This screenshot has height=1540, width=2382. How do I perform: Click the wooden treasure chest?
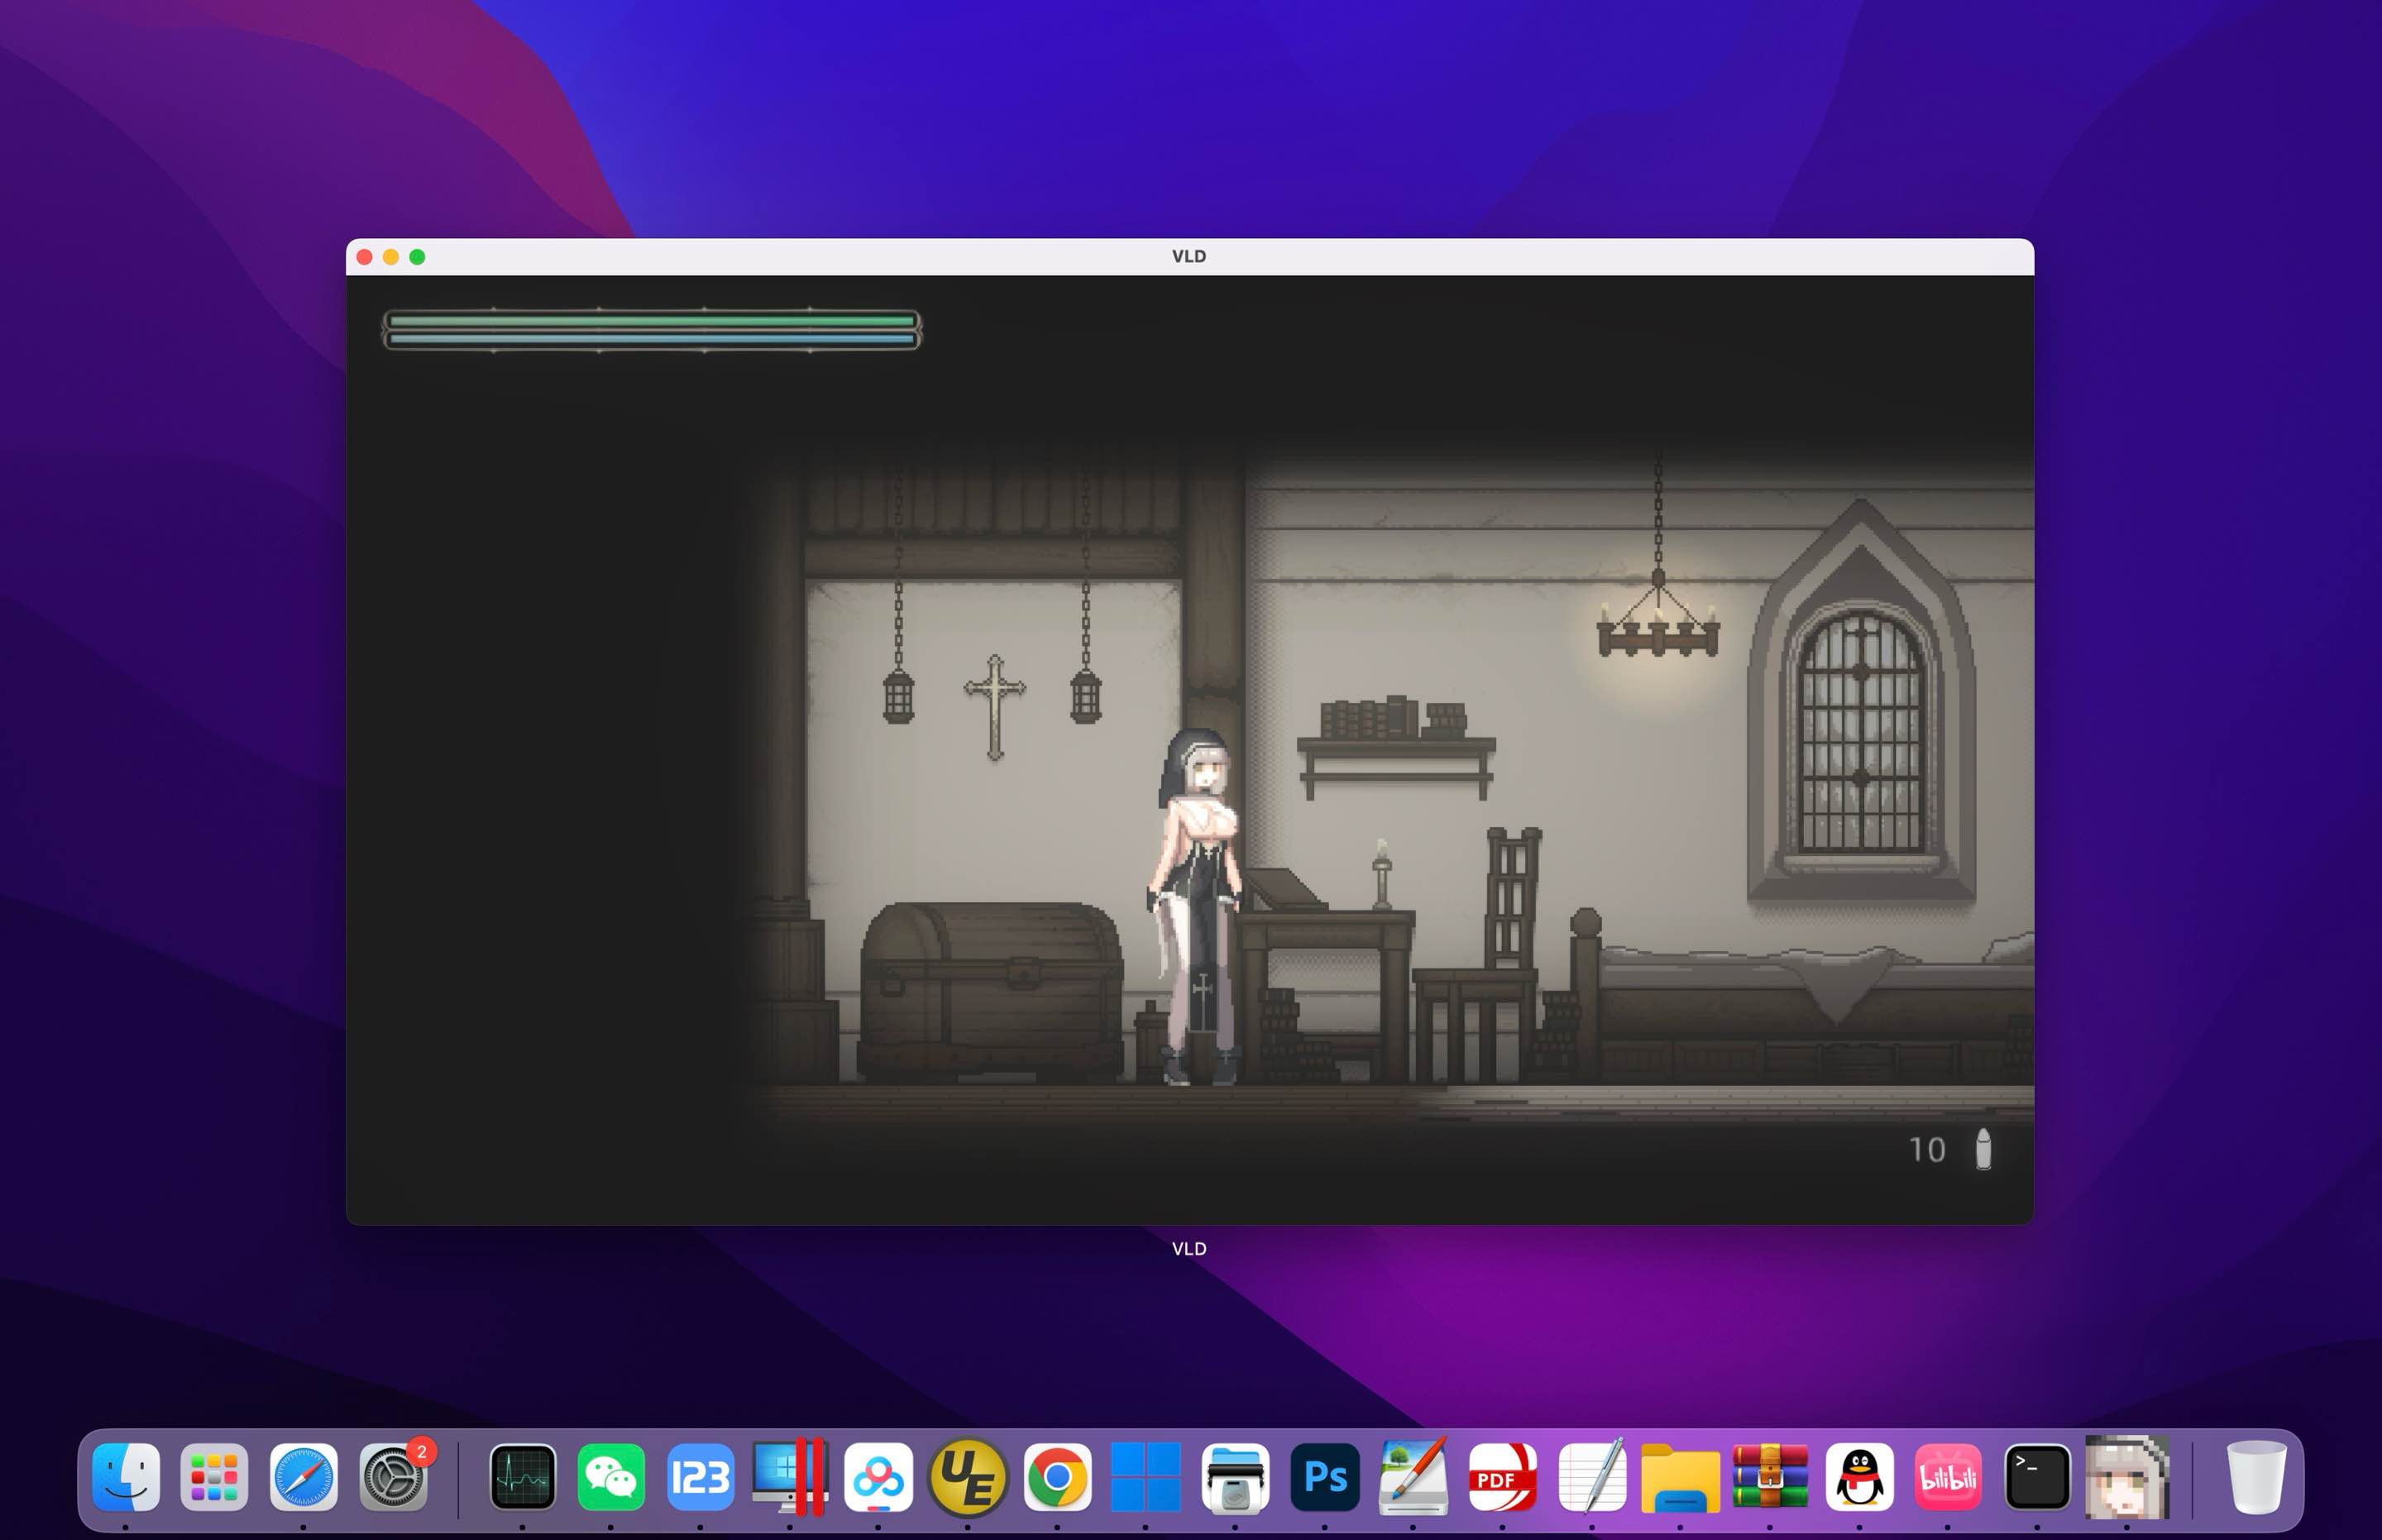point(990,991)
